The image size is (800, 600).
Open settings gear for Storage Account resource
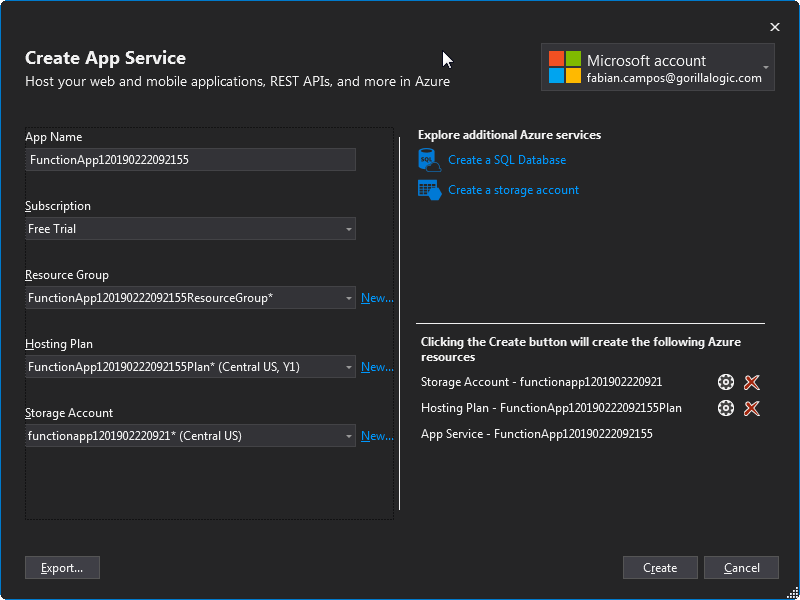726,382
